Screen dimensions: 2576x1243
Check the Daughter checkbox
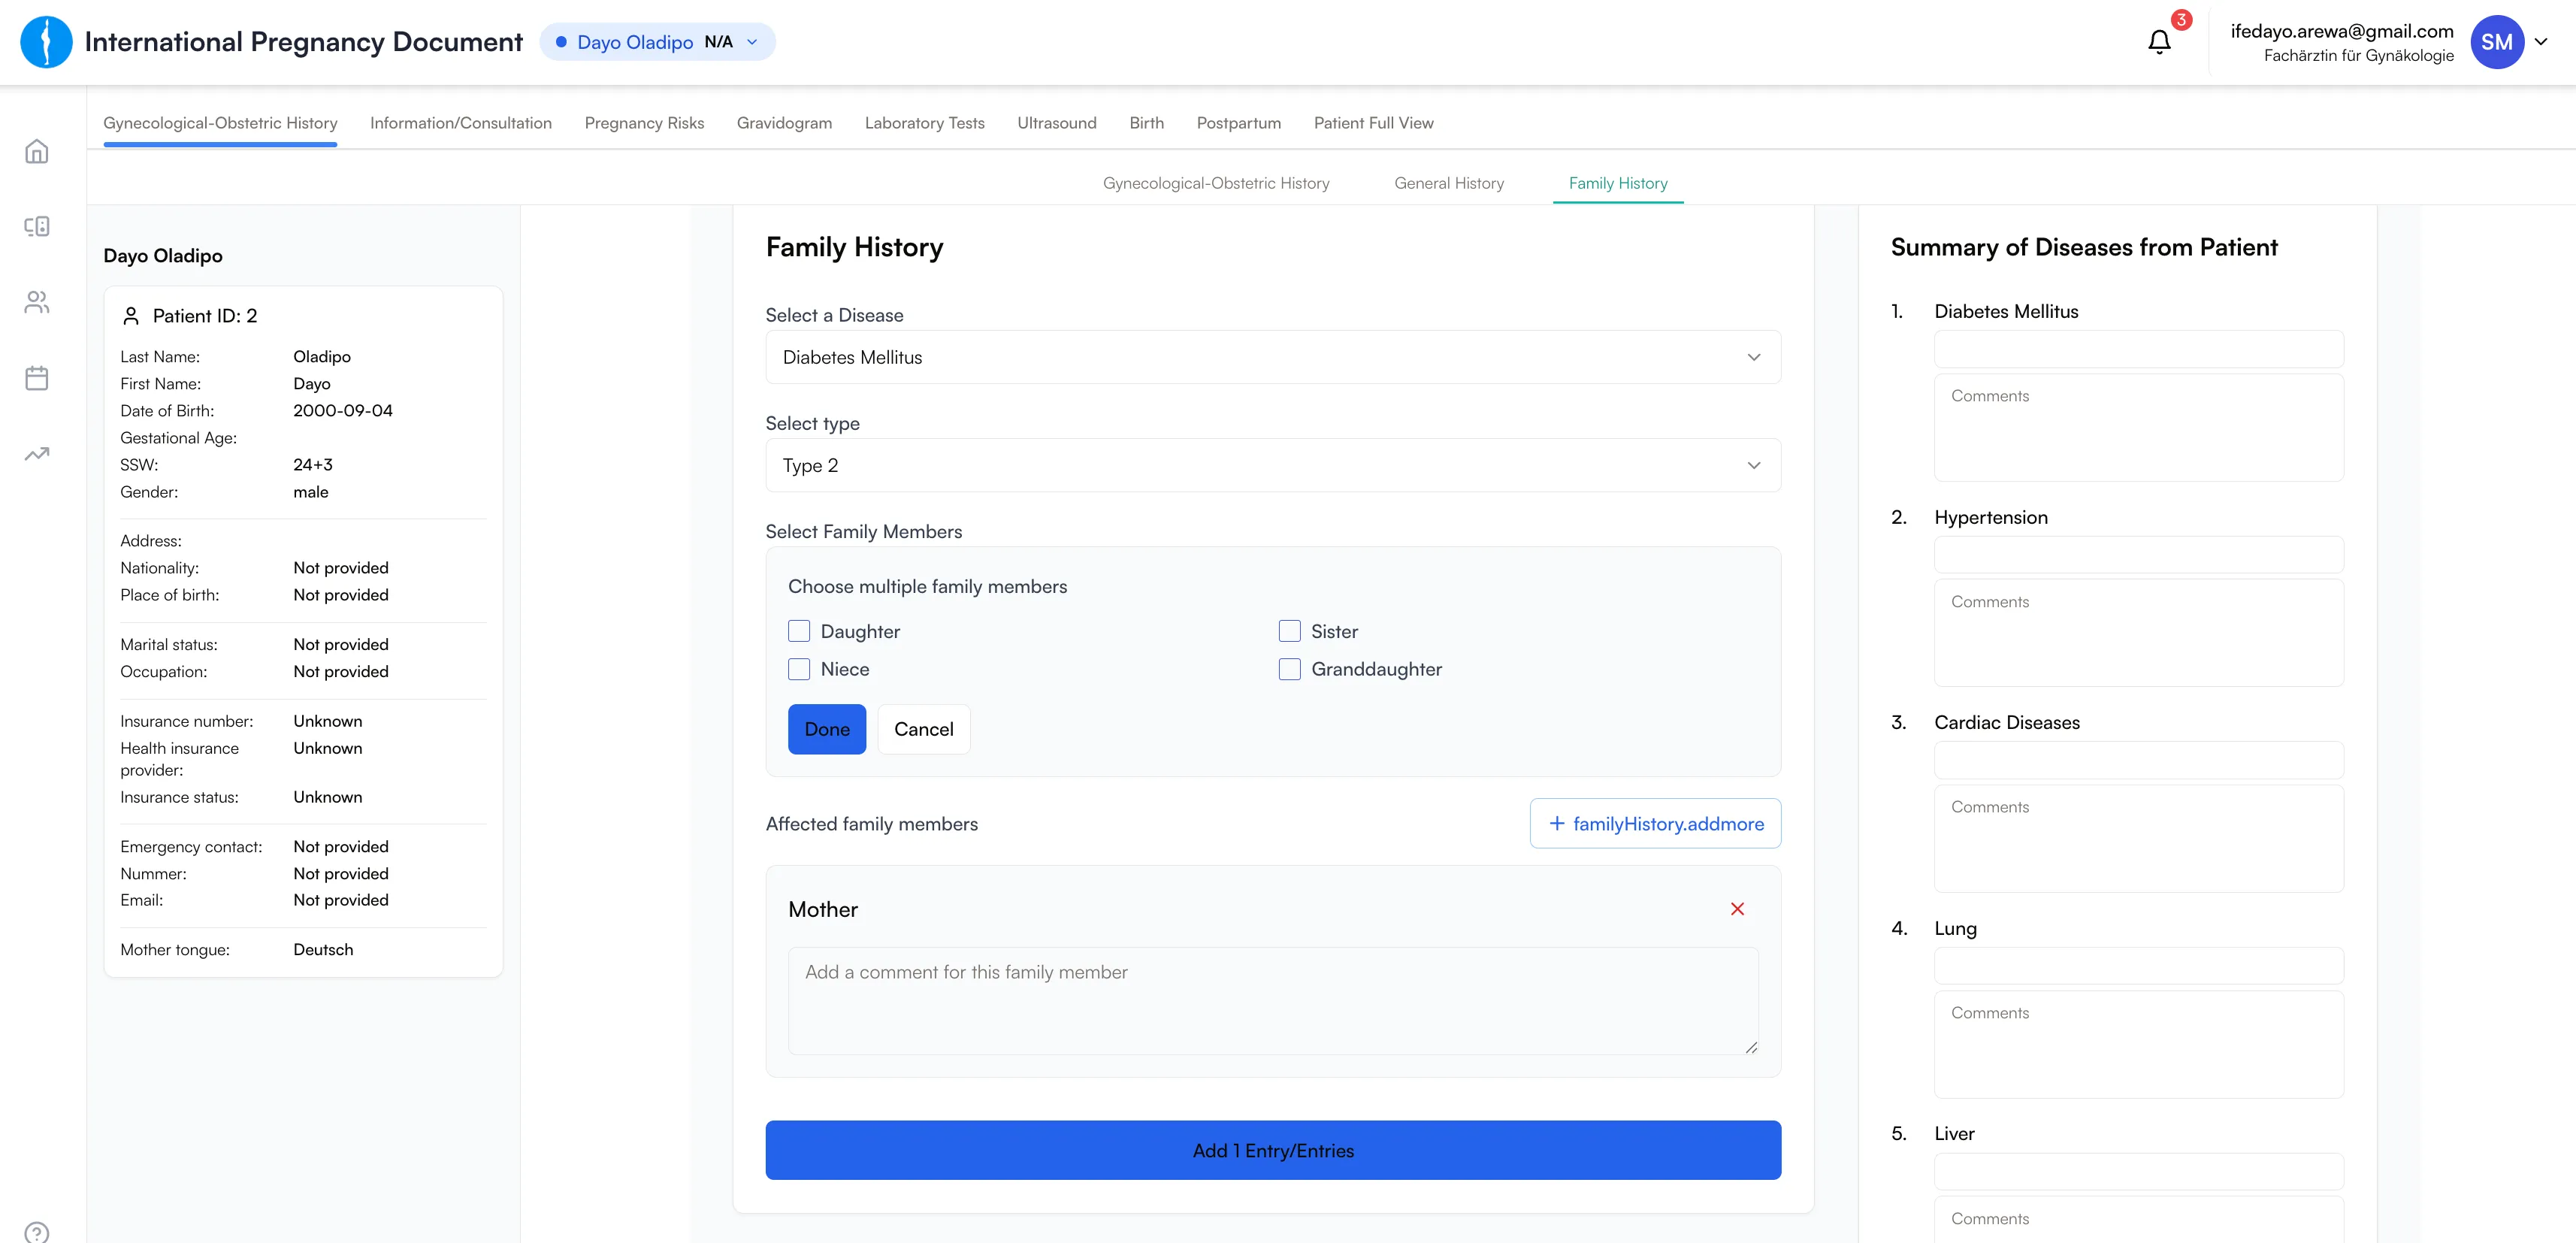(x=799, y=631)
